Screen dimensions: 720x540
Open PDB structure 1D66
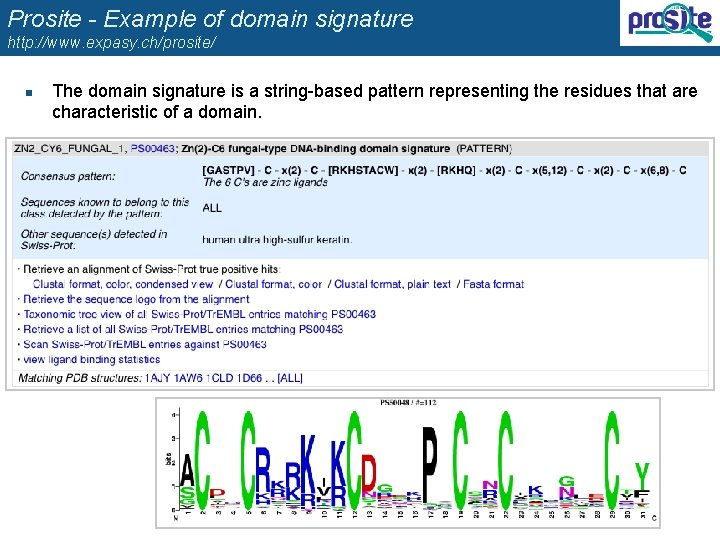tap(249, 378)
